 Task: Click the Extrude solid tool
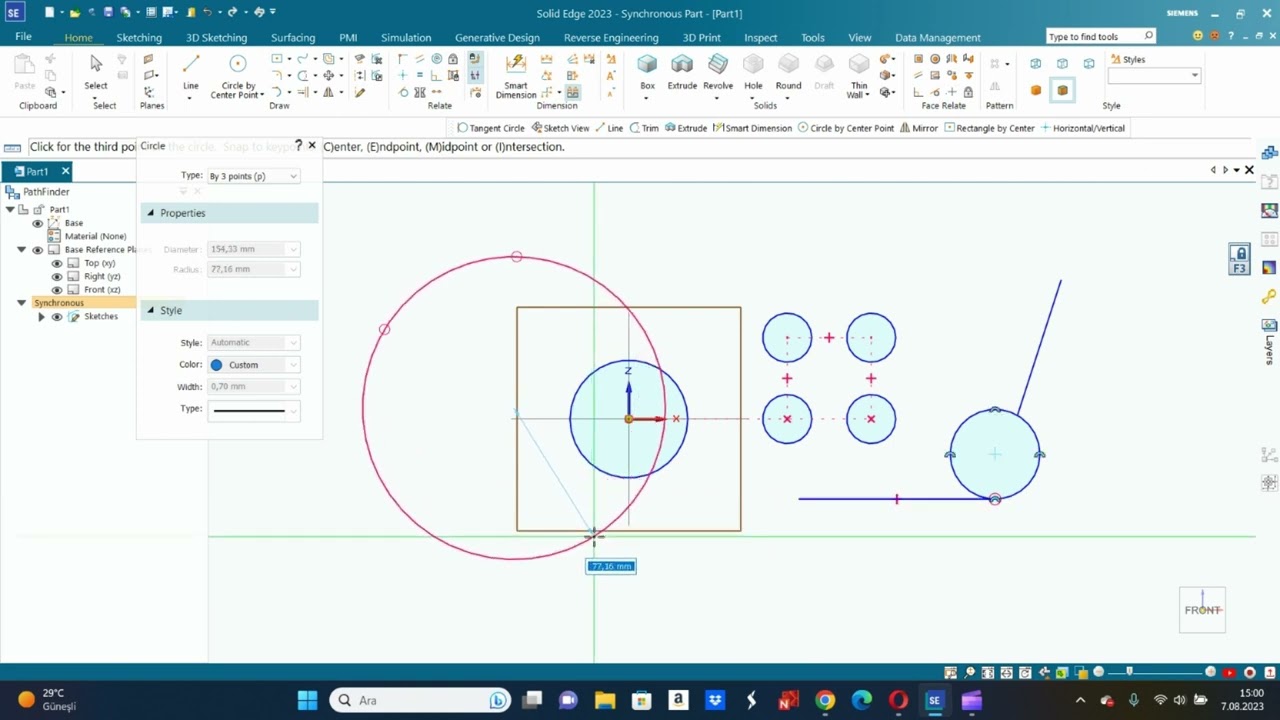click(x=682, y=72)
